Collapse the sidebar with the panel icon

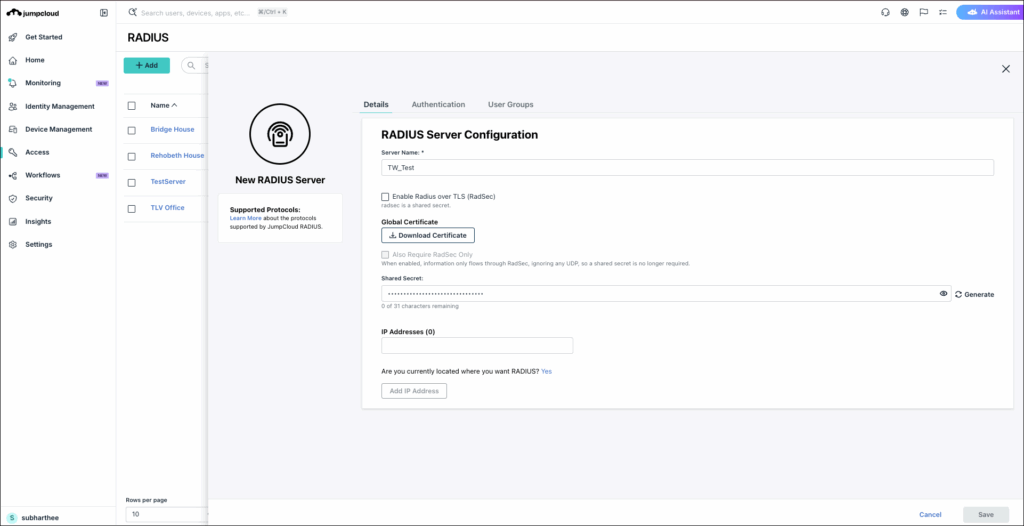pyautogui.click(x=104, y=12)
